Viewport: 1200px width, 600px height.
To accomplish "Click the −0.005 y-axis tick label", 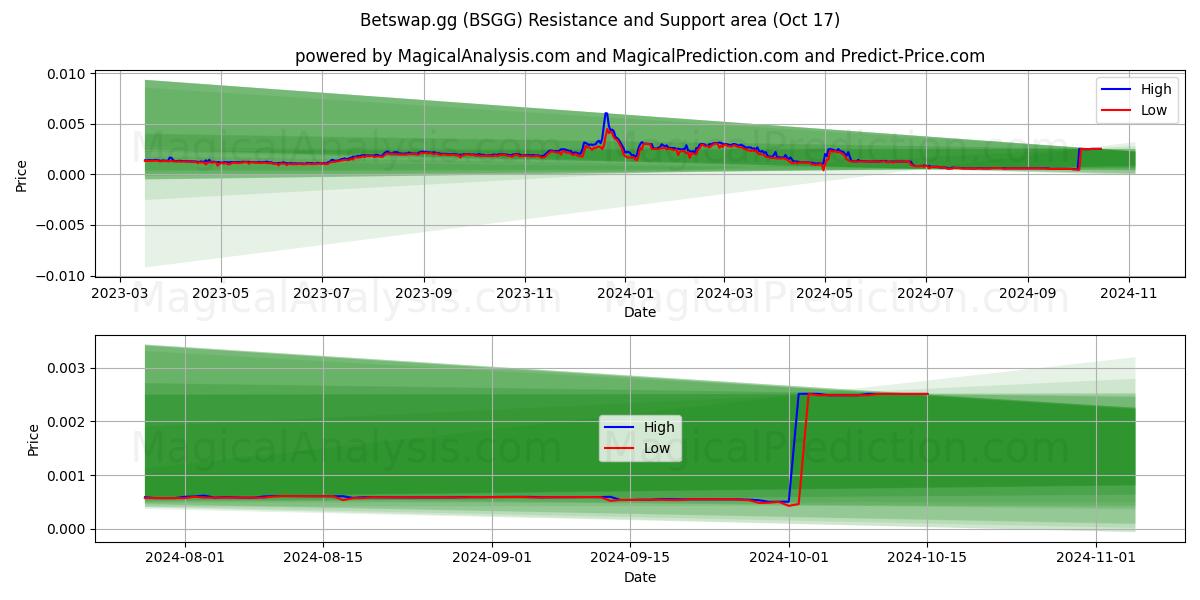I will pos(62,225).
